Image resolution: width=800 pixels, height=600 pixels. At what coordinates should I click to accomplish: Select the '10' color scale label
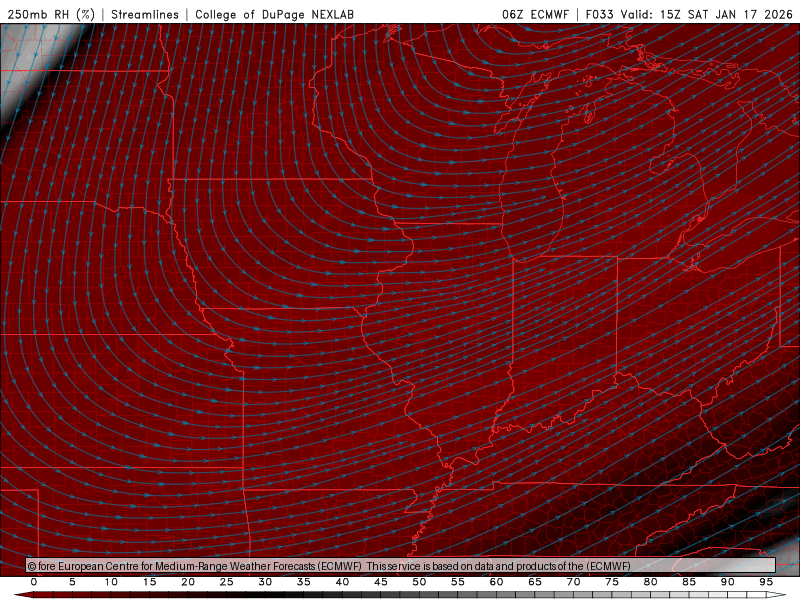tap(111, 582)
